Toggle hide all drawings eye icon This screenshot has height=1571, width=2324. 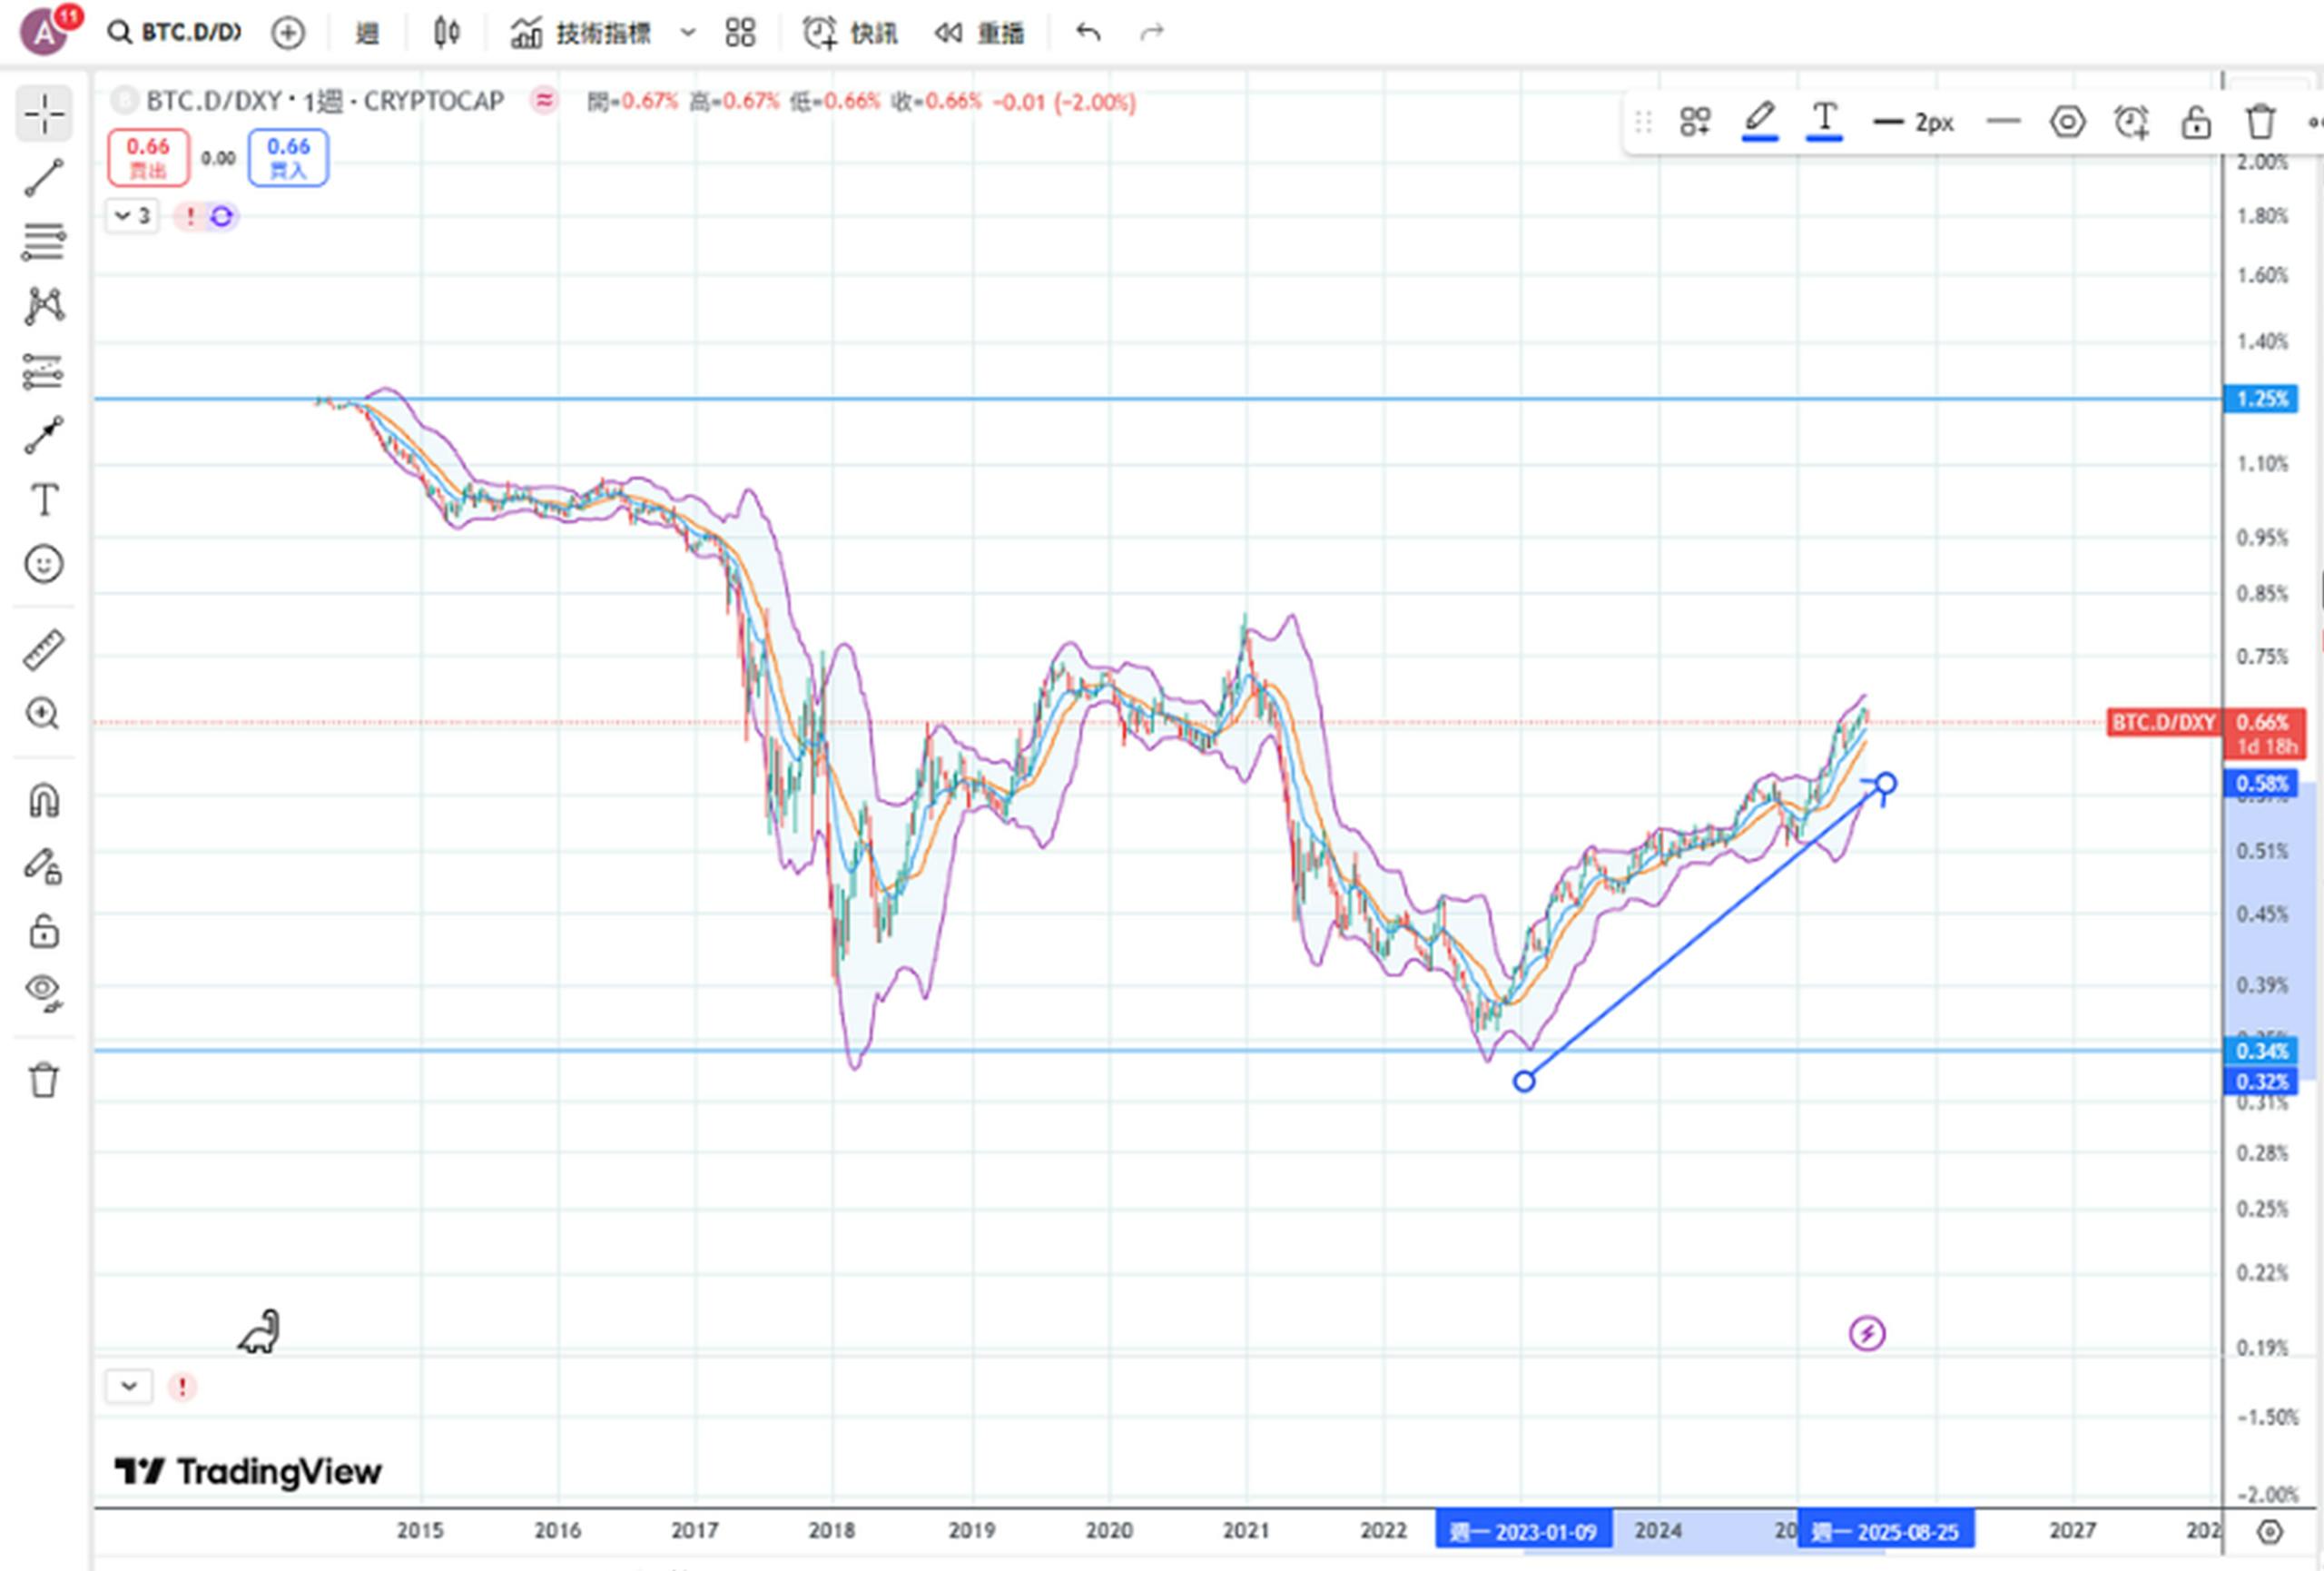(44, 992)
